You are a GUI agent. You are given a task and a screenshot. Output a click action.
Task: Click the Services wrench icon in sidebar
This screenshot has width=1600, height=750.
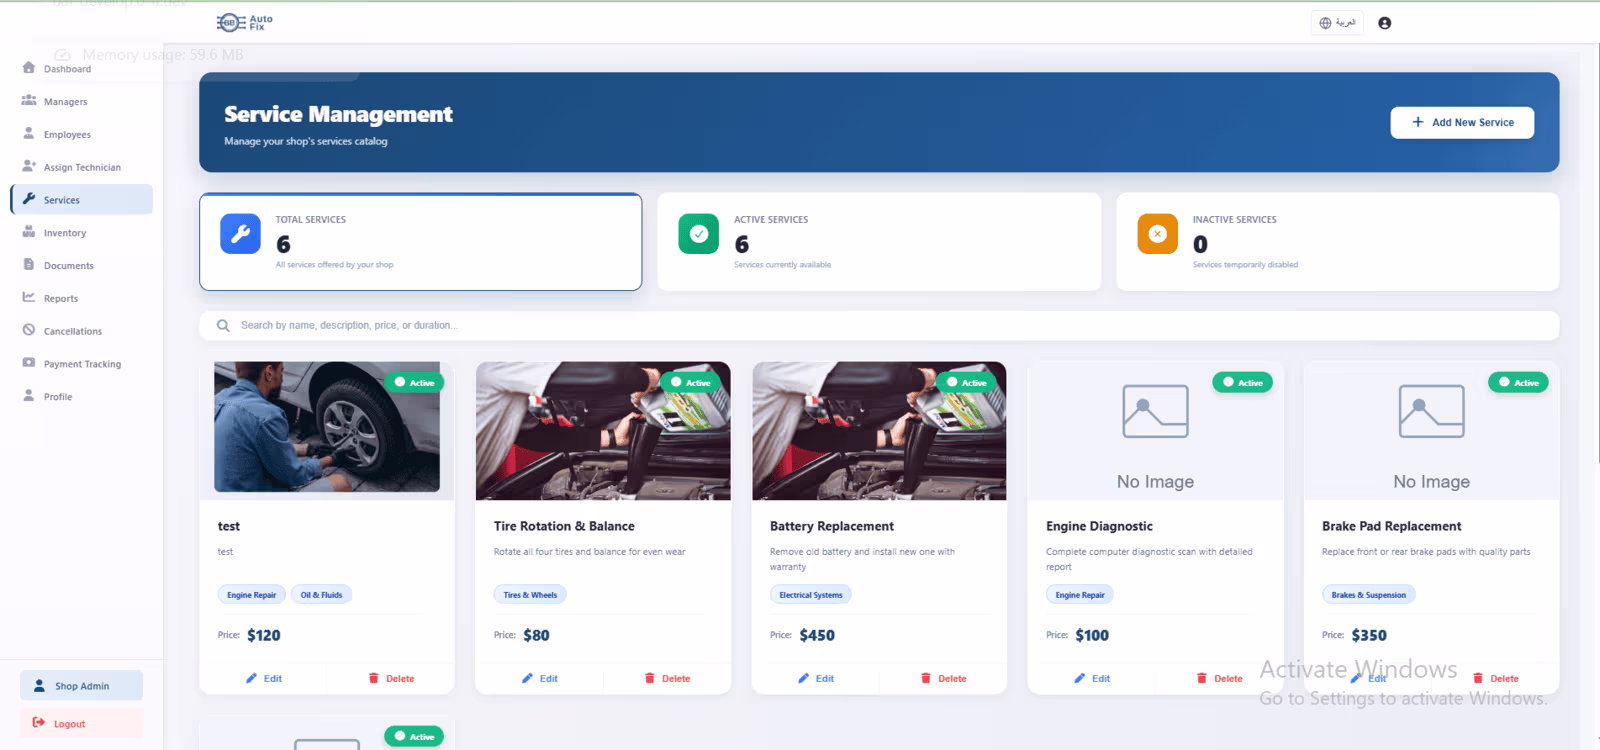click(29, 199)
